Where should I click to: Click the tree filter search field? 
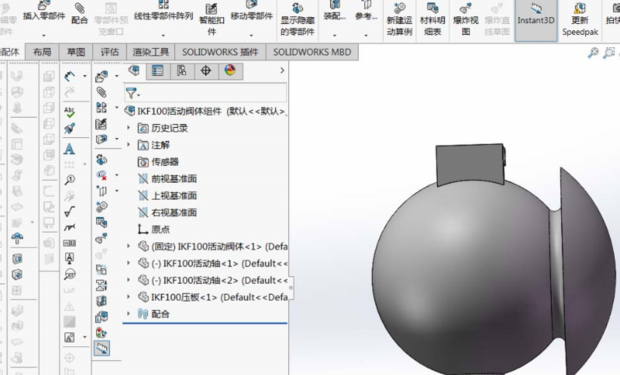point(213,93)
